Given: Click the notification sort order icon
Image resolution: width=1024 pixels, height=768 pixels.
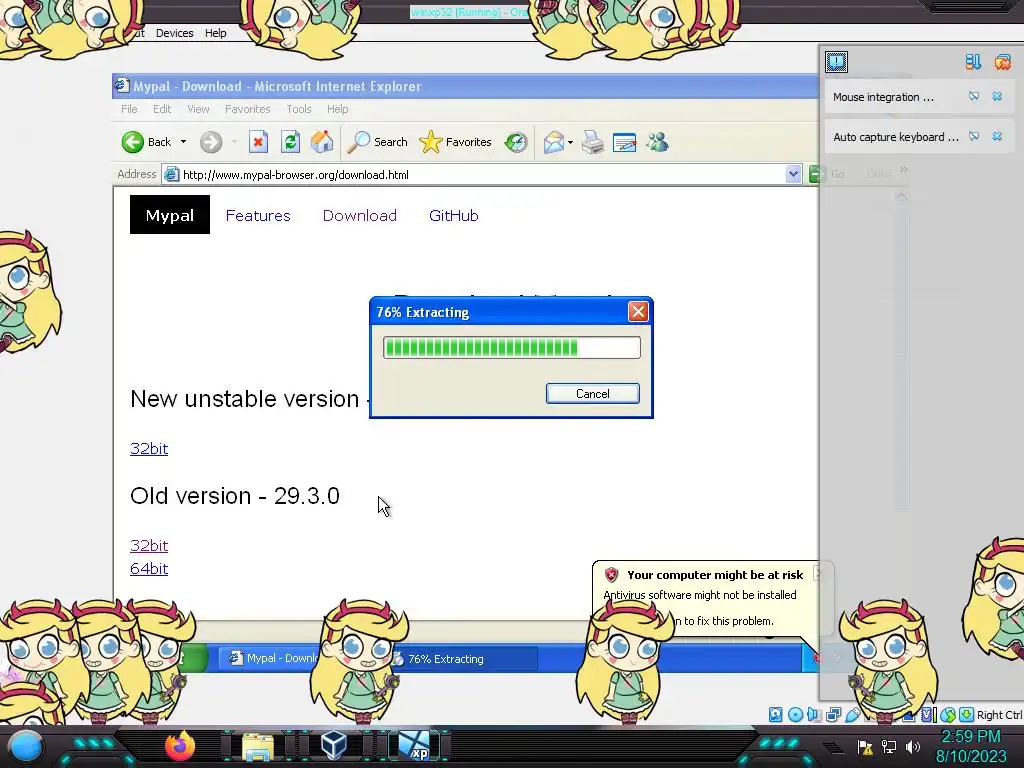Looking at the screenshot, I should pyautogui.click(x=973, y=61).
